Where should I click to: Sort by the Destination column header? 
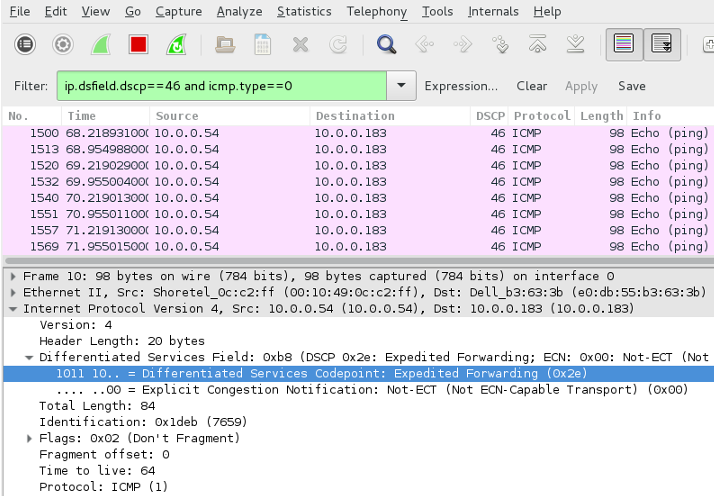click(390, 116)
